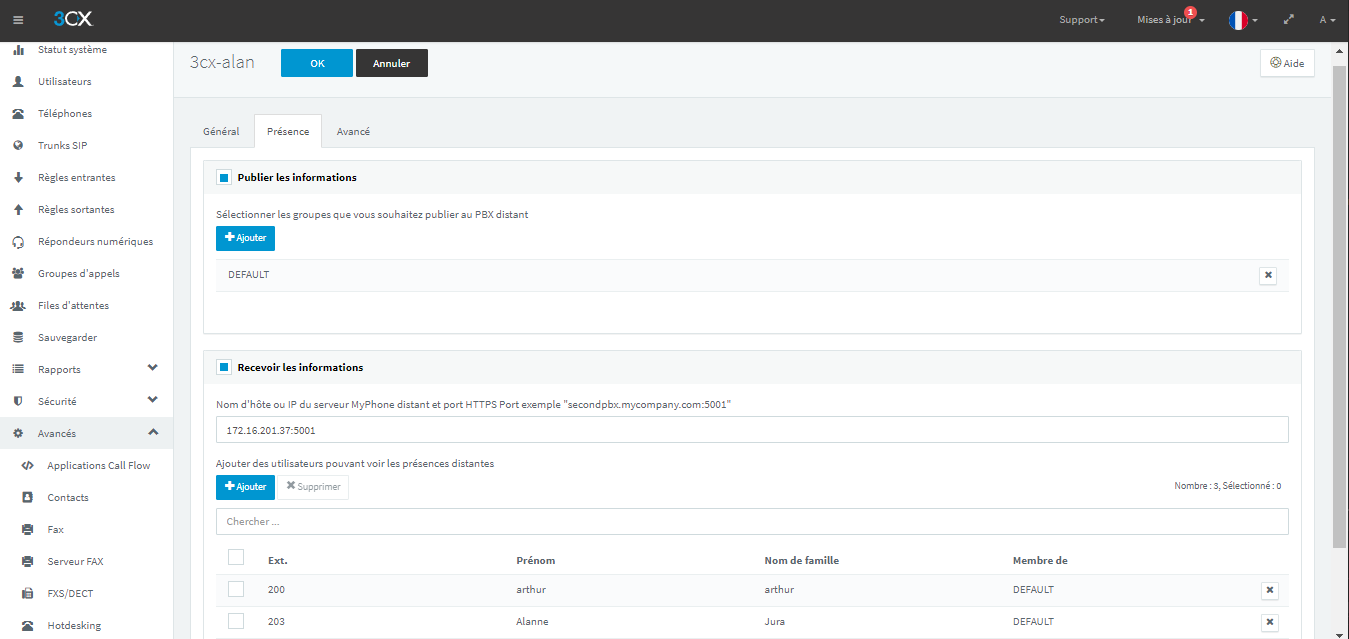The image size is (1349, 639).
Task: Click the Files d'attentes queue icon
Action: [18, 306]
